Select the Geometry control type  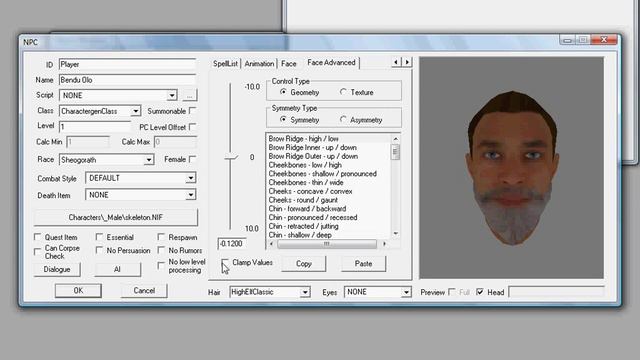point(283,92)
